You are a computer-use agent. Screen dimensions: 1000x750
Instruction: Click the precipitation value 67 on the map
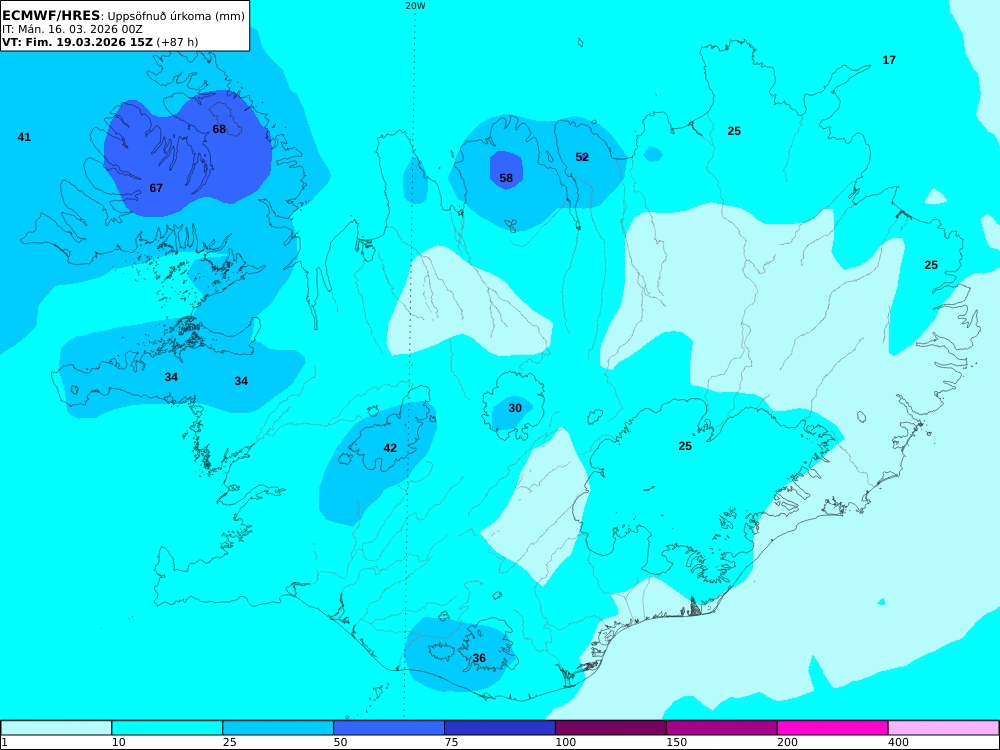click(x=156, y=188)
